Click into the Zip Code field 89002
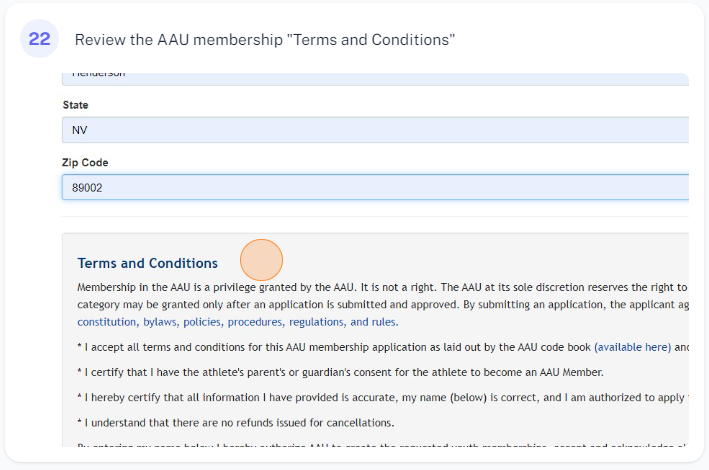This screenshot has height=470, width=709. tap(375, 187)
